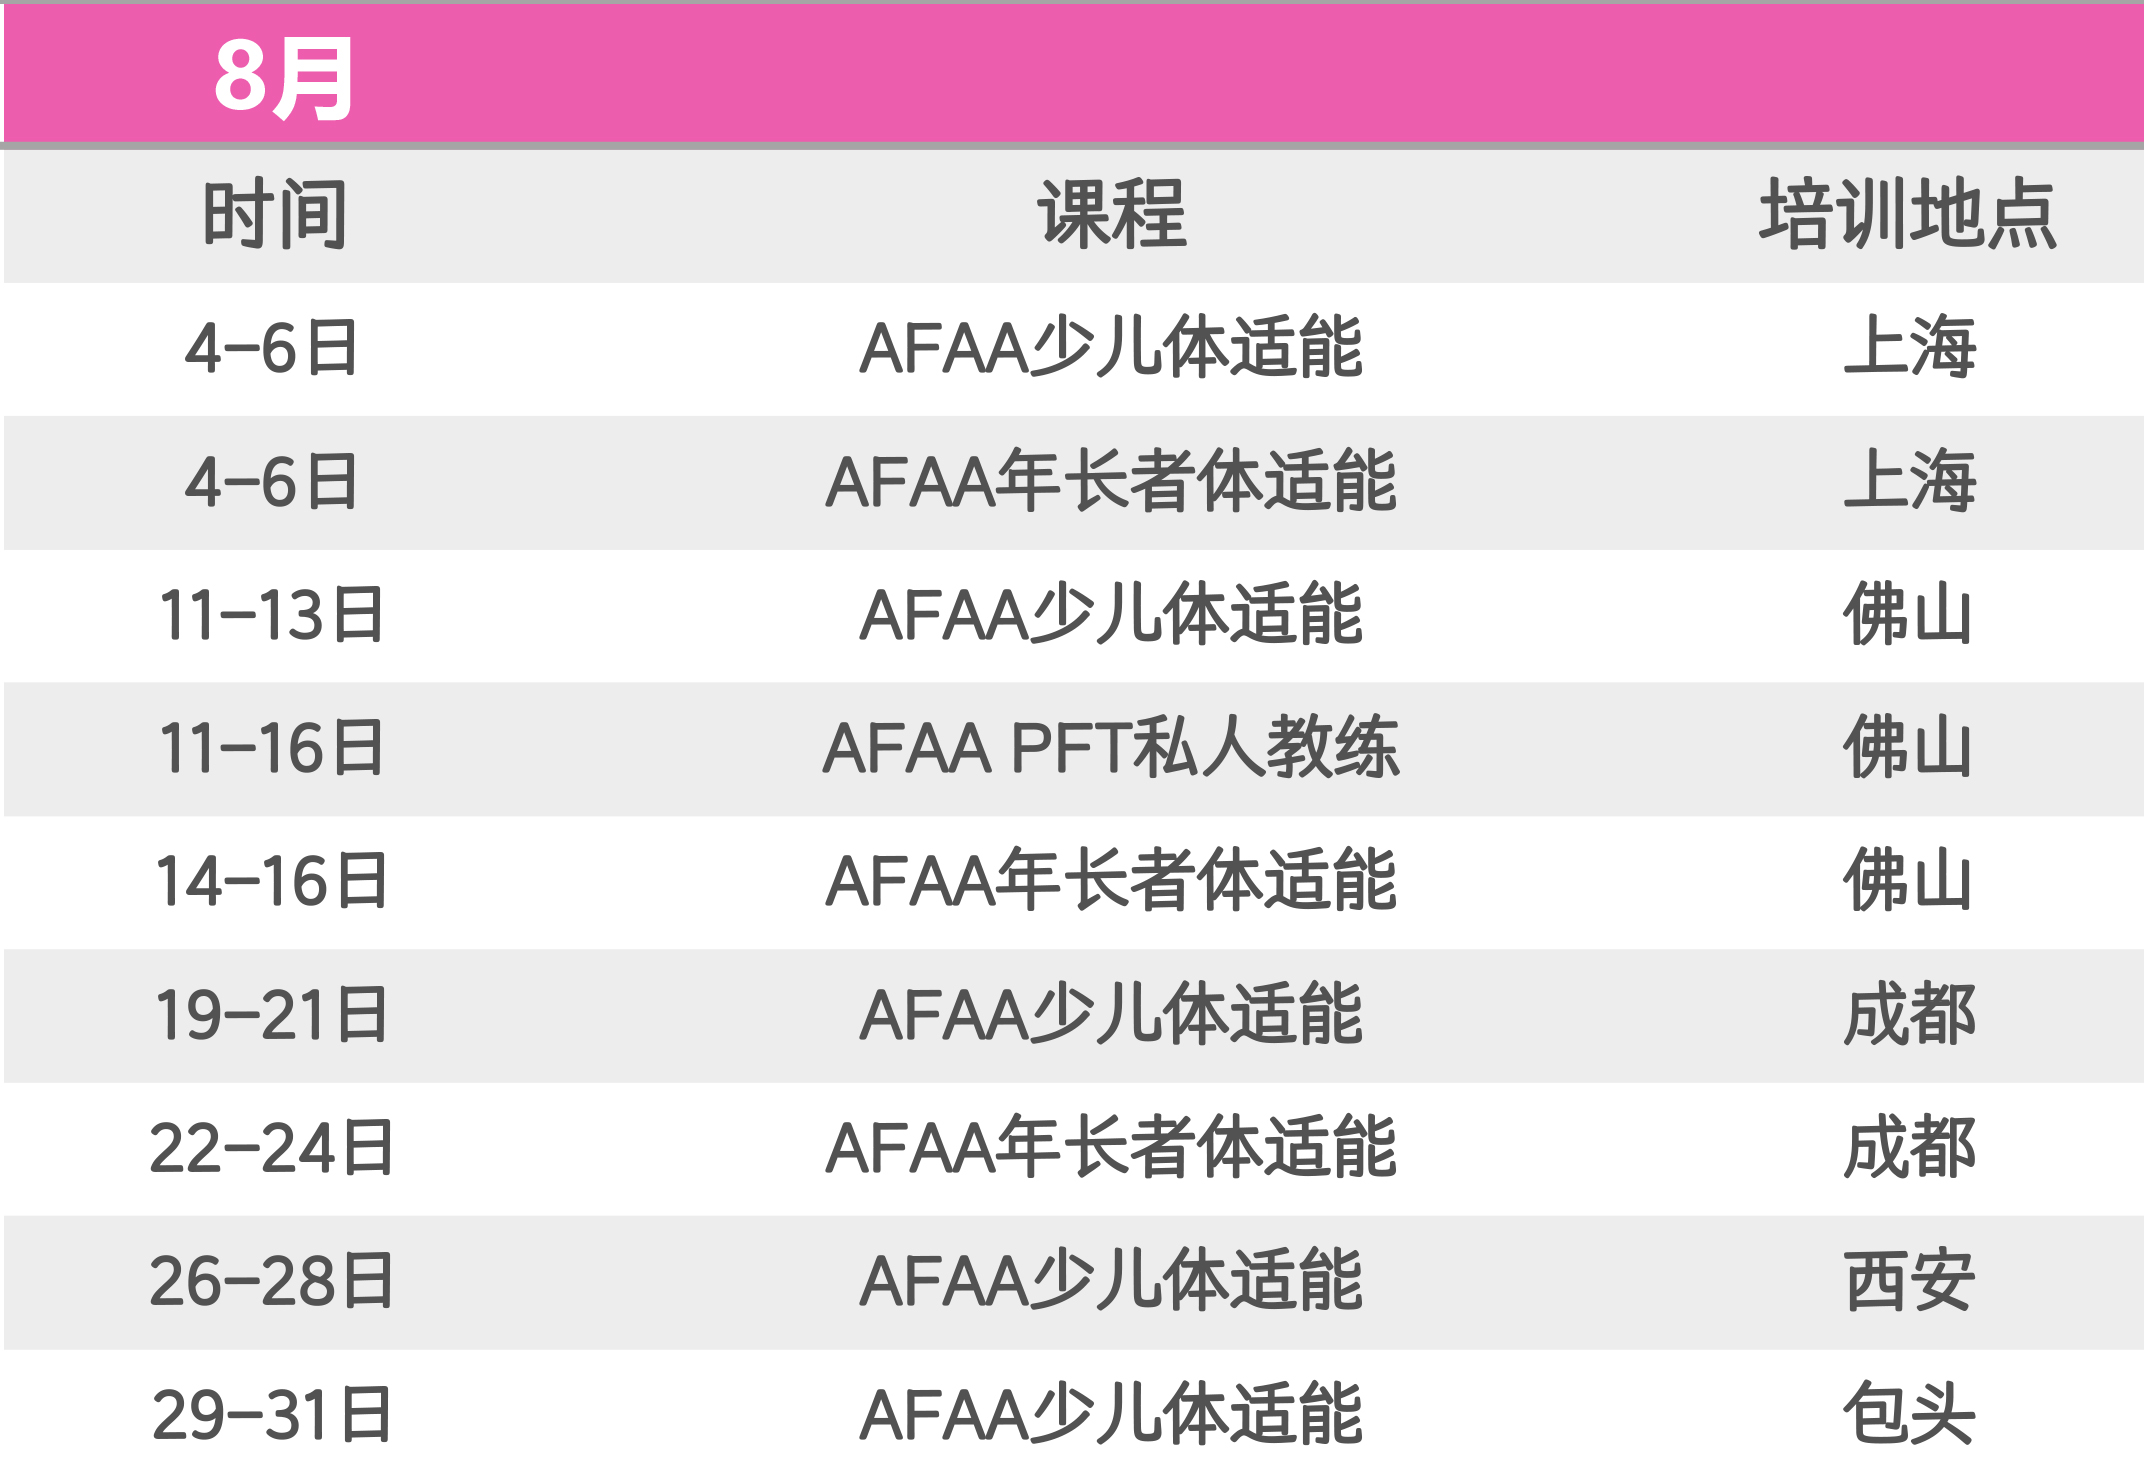Click the 29-31日 date cell
The height and width of the screenshot is (1475, 2144).
(272, 1415)
